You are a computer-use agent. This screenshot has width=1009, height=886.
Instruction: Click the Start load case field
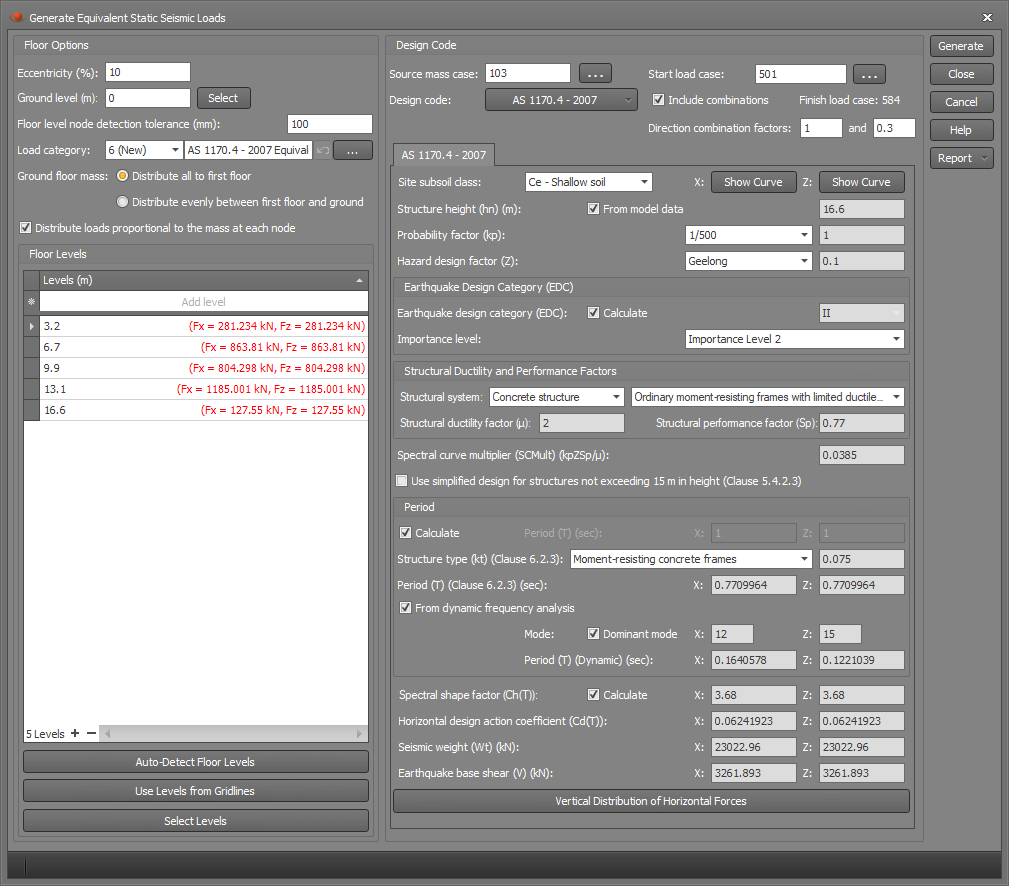click(x=801, y=74)
